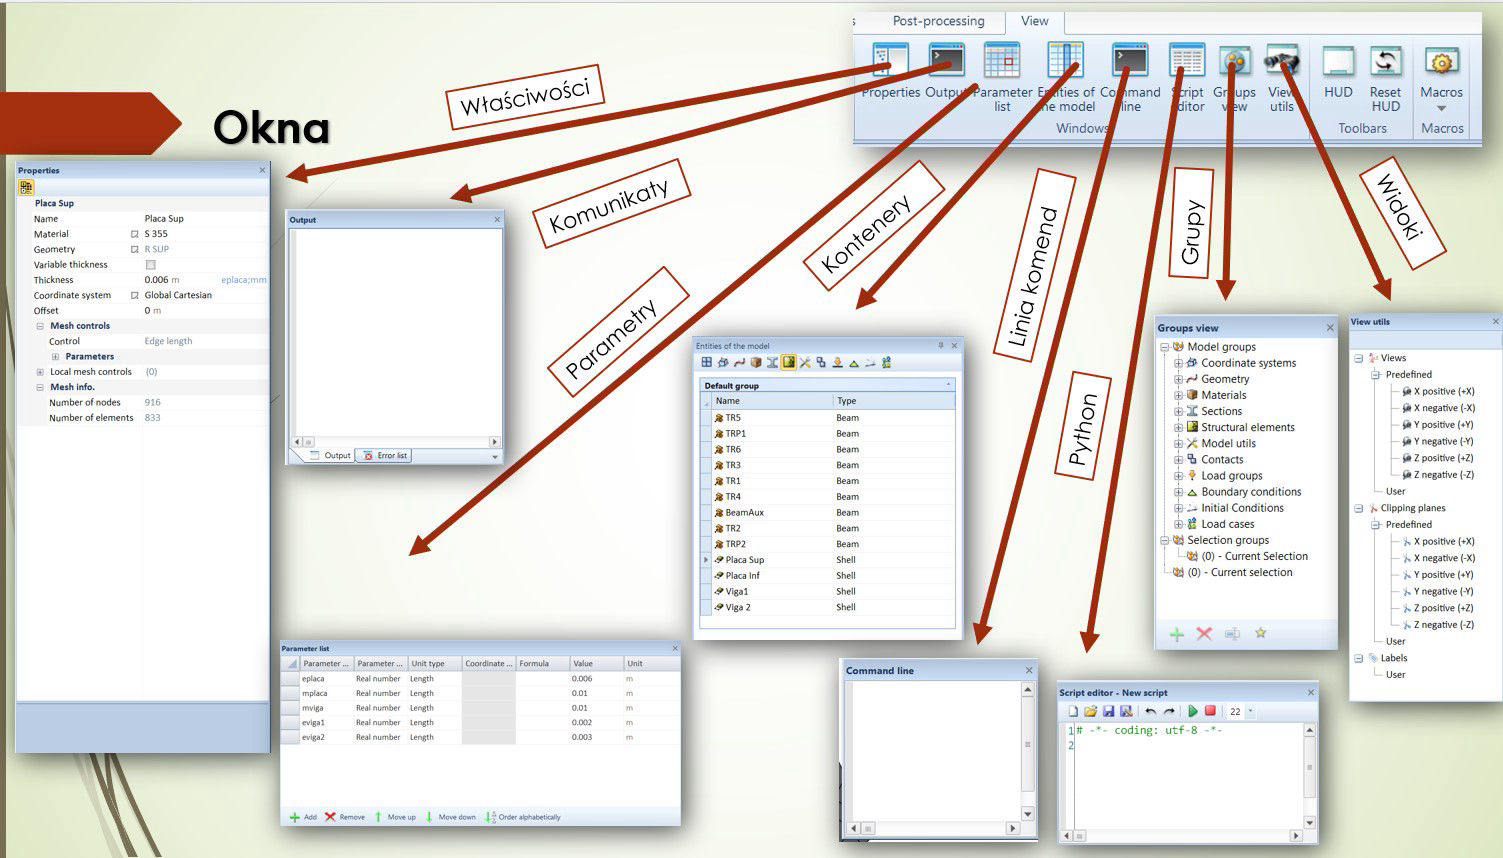The width and height of the screenshot is (1503, 858).
Task: Switch to the Post-processing ribbon tab
Action: click(x=938, y=21)
